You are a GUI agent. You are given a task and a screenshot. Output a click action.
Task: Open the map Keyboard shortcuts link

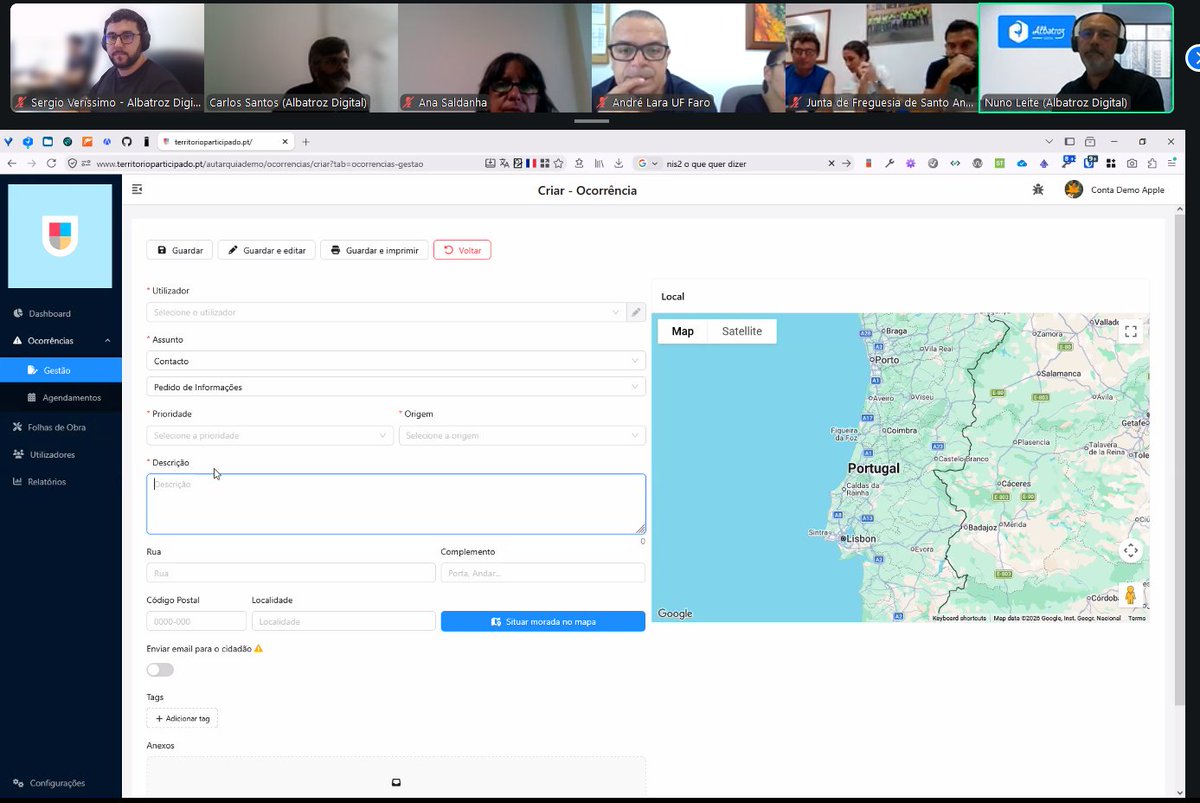pyautogui.click(x=959, y=618)
